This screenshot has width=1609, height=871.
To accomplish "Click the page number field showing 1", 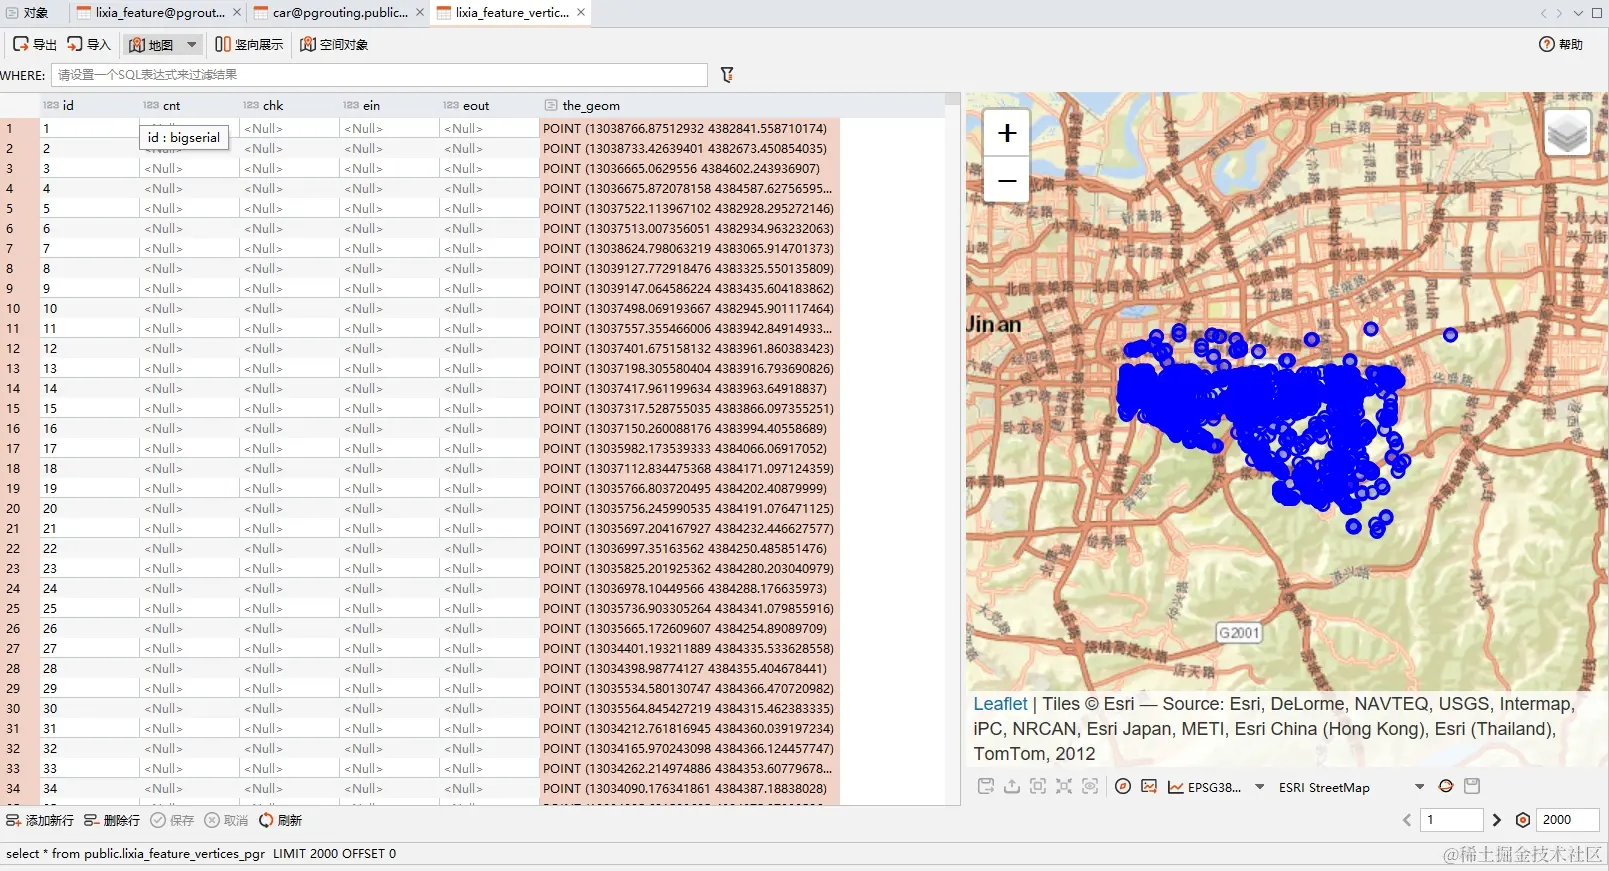I will [1452, 820].
